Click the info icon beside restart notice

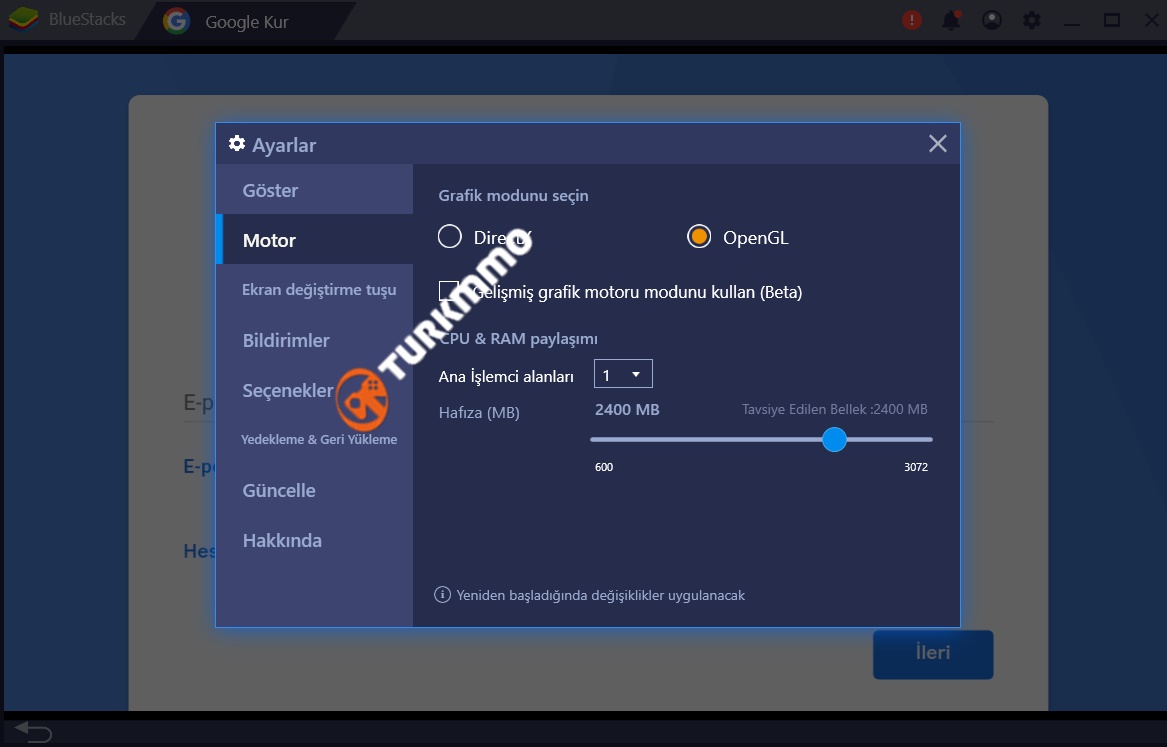(442, 595)
